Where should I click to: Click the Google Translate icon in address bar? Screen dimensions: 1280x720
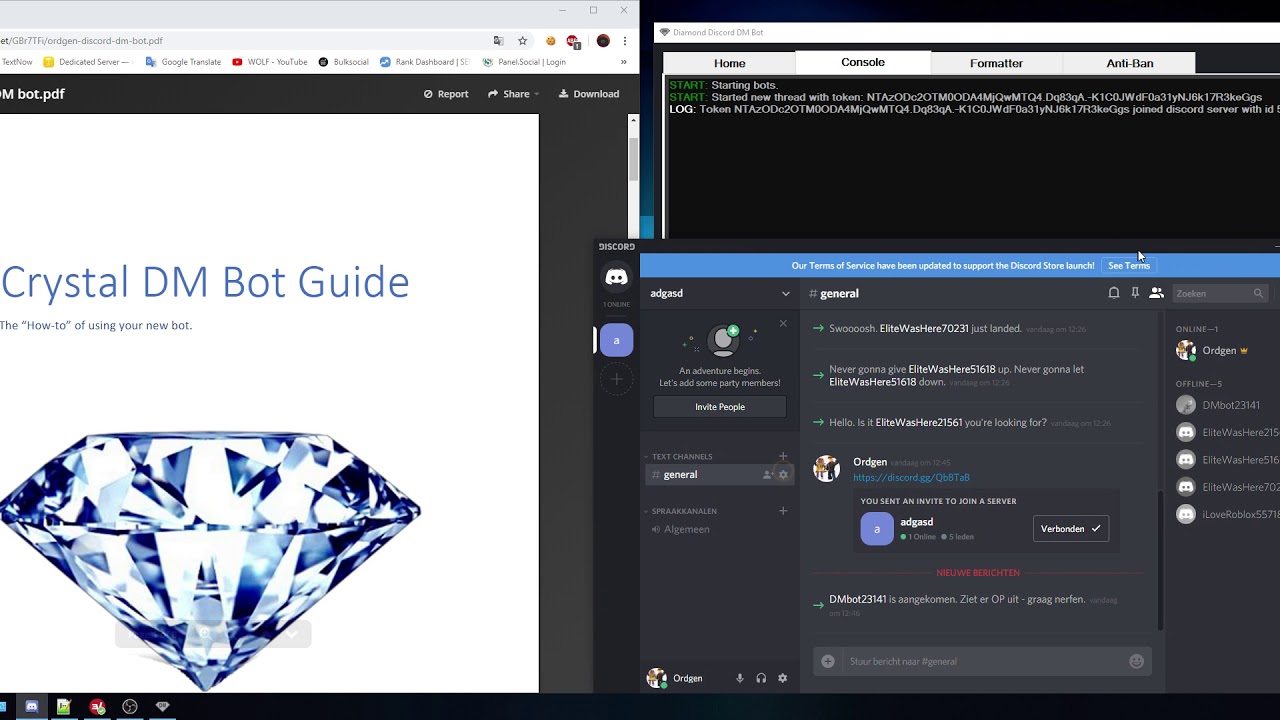coord(498,41)
